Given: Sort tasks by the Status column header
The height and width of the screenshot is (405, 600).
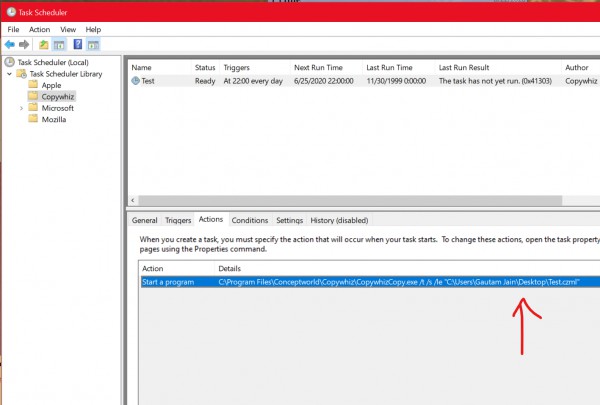Looking at the screenshot, I should pyautogui.click(x=205, y=68).
